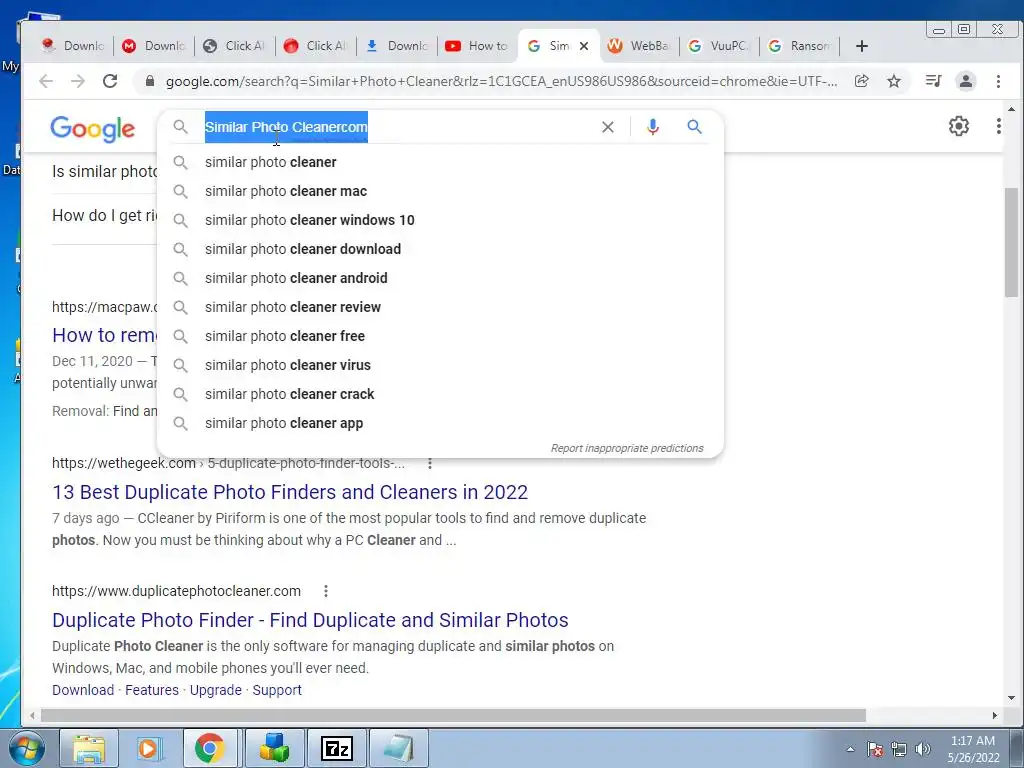Share this page from address bar
This screenshot has width=1024, height=768.
tap(861, 81)
